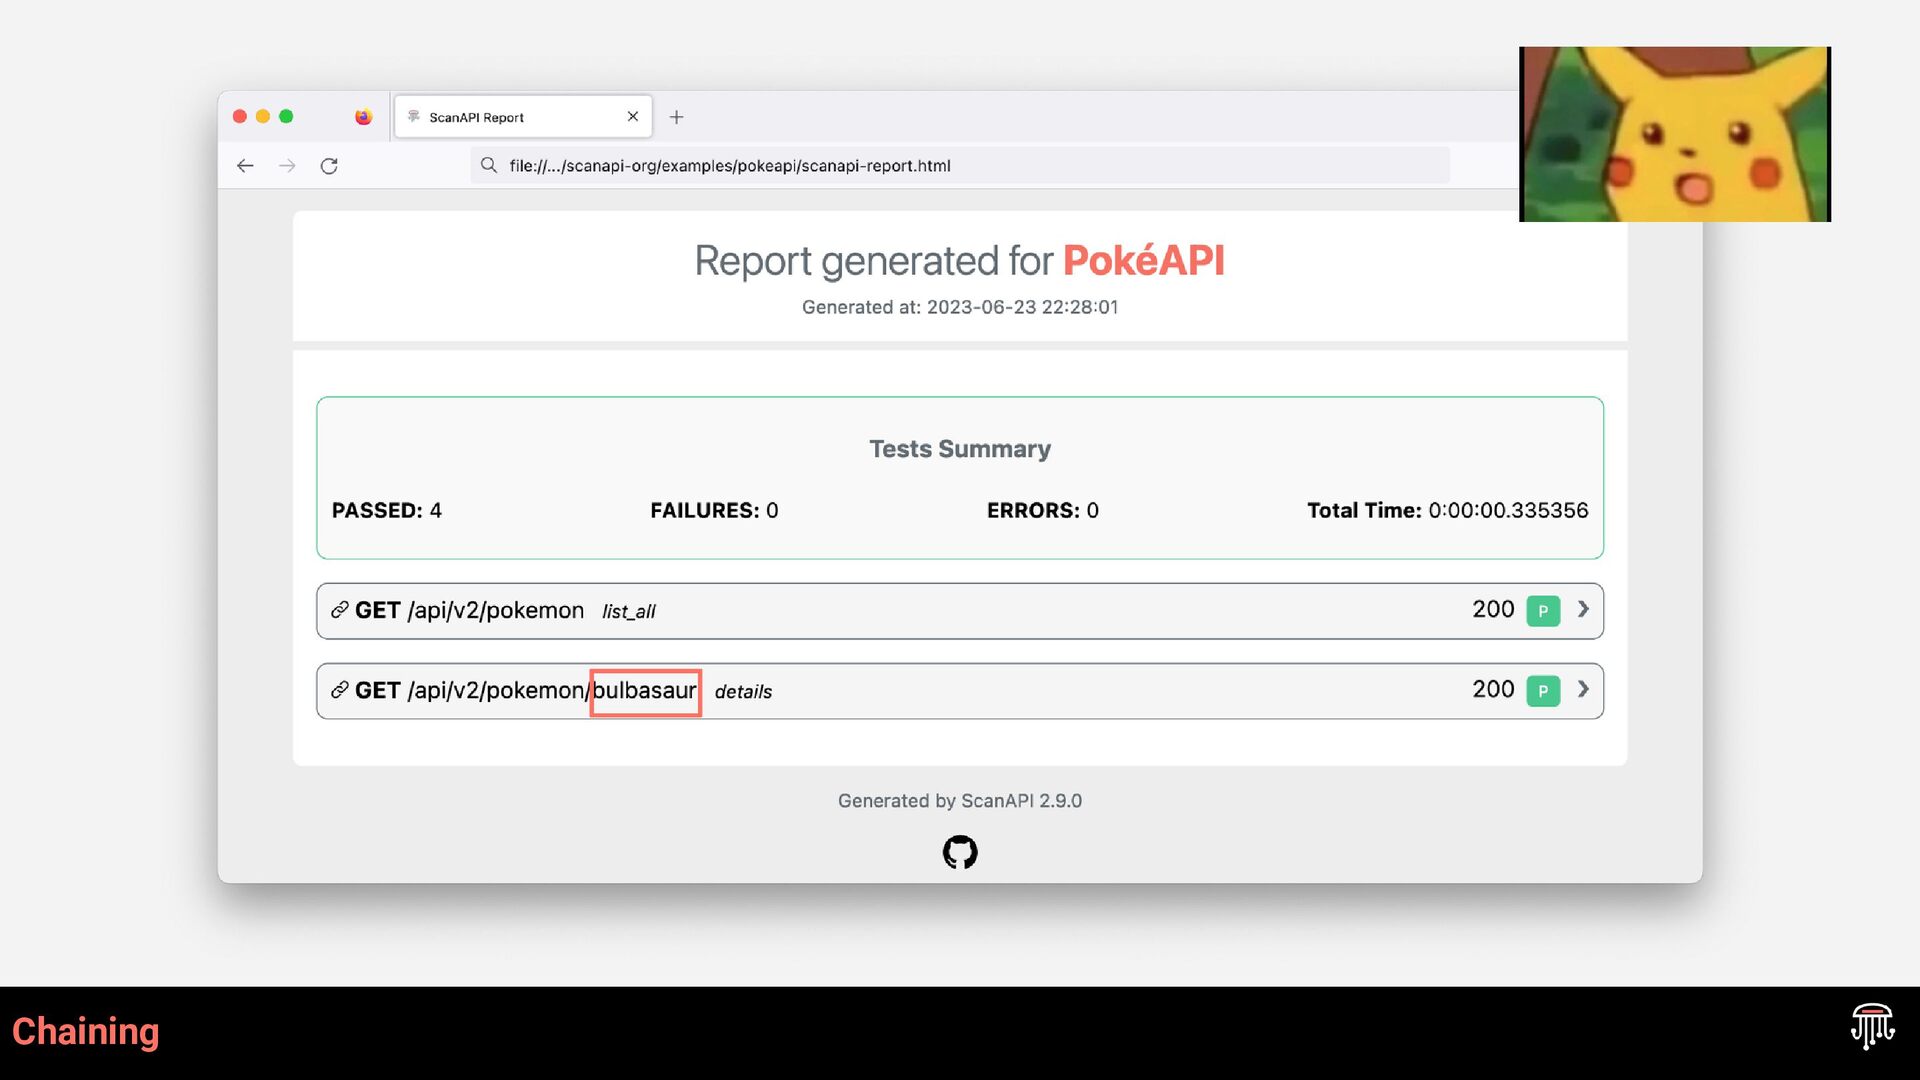Click the surprised Pikachu thumbnail
The width and height of the screenshot is (1920, 1080).
coord(1674,134)
